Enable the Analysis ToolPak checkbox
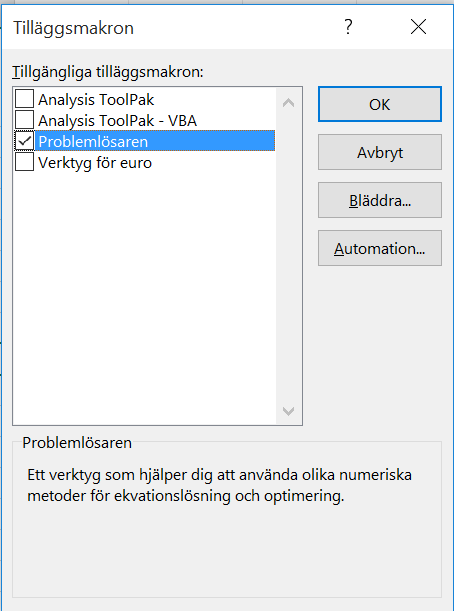 (25, 99)
